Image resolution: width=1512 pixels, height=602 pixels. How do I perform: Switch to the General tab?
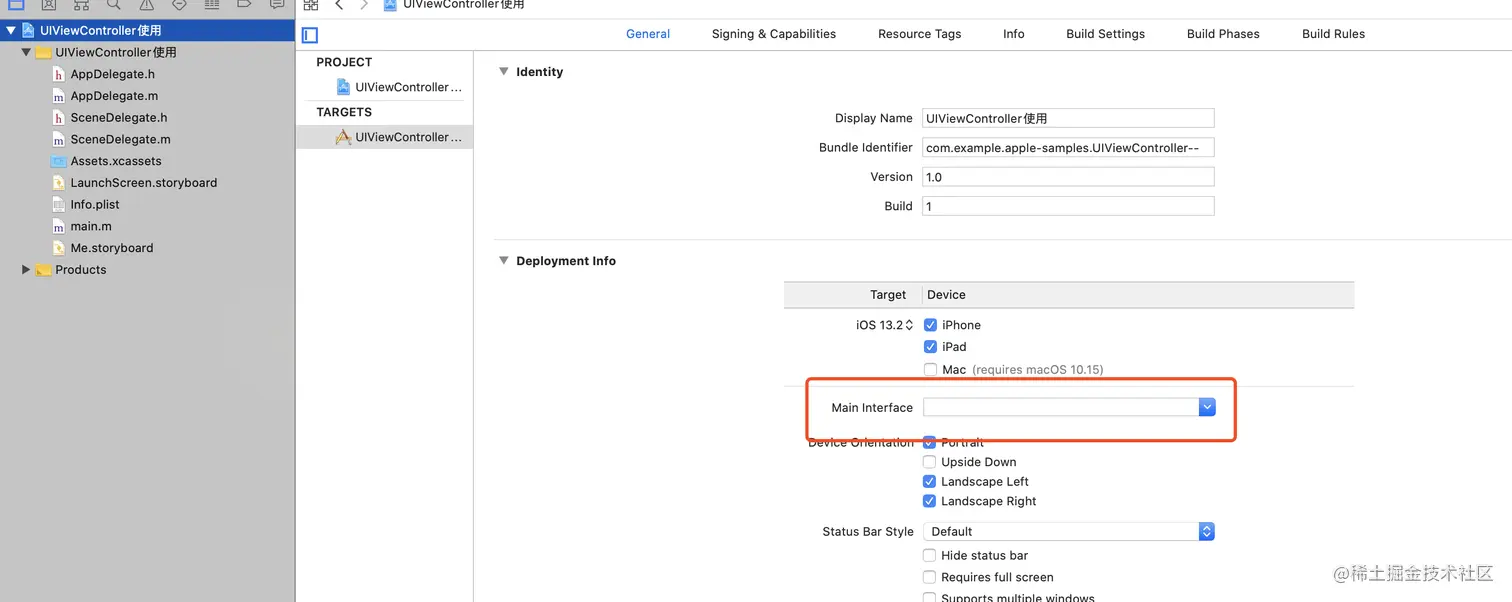[x=648, y=34]
